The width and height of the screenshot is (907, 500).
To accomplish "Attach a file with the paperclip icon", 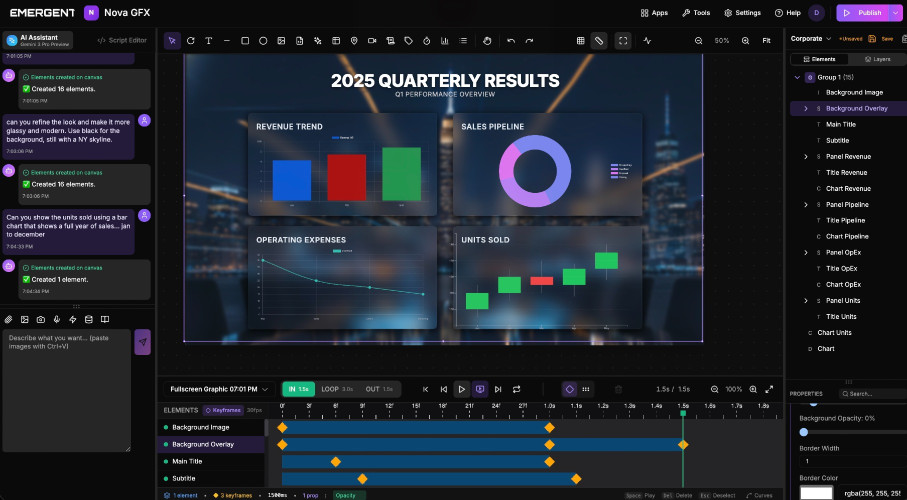I will click(9, 319).
